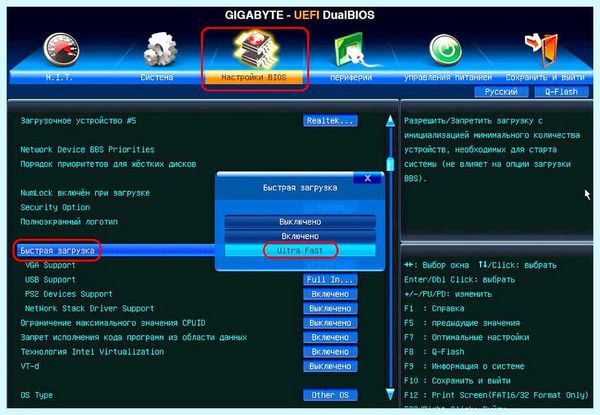Switch to the M.I.T. tab

(x=59, y=77)
